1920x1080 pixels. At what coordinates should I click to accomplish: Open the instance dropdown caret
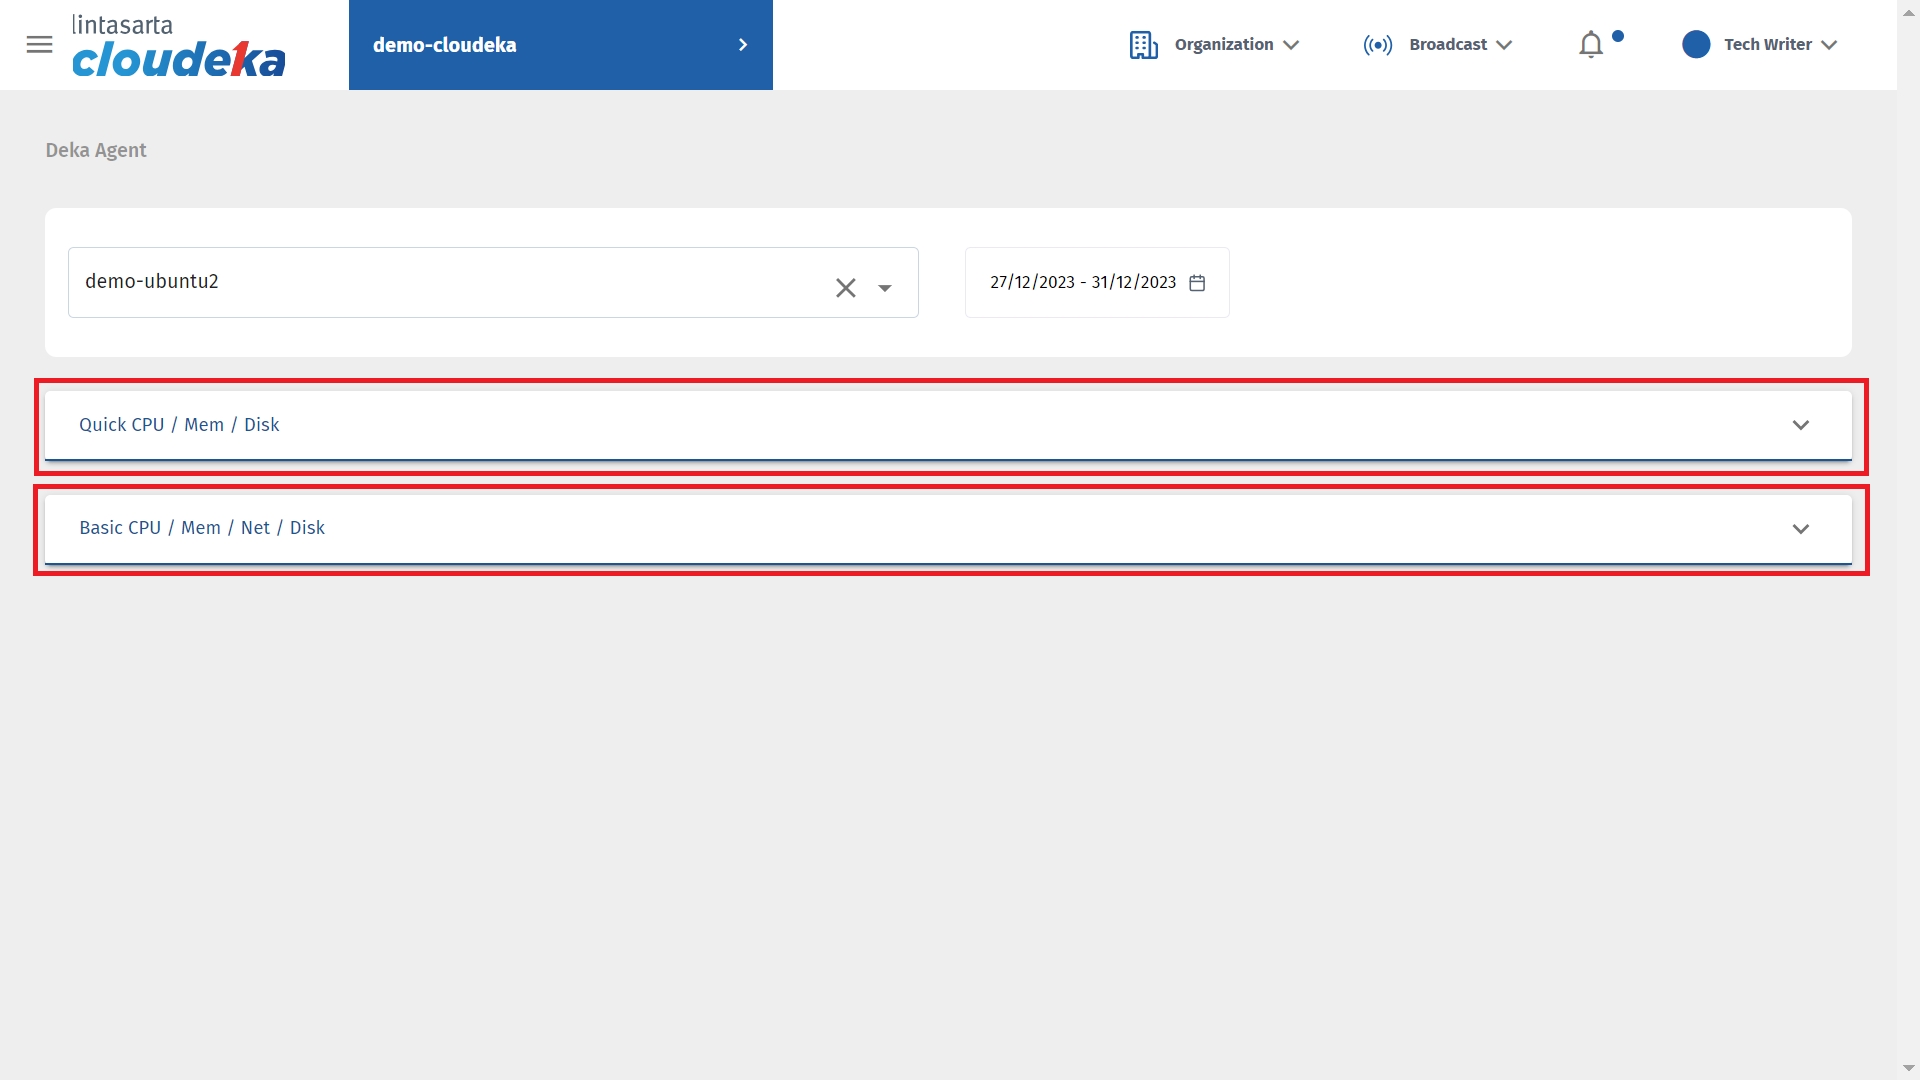pyautogui.click(x=884, y=288)
